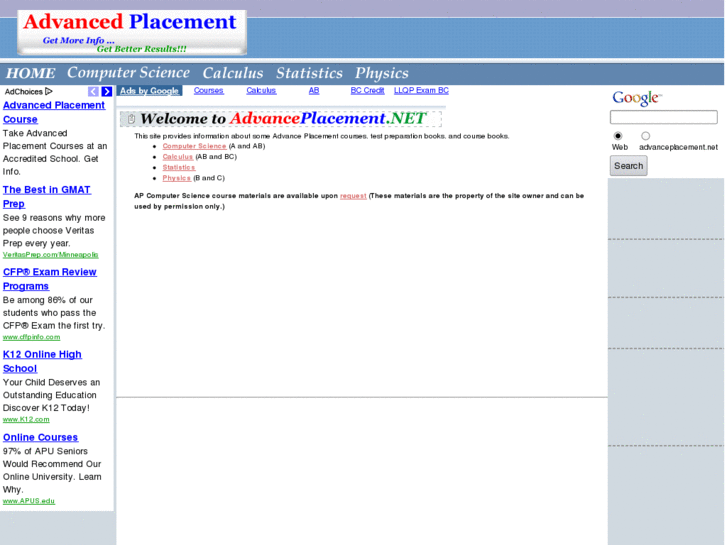The width and height of the screenshot is (727, 545).
Task: Open the Calculus nav item
Action: click(x=233, y=73)
